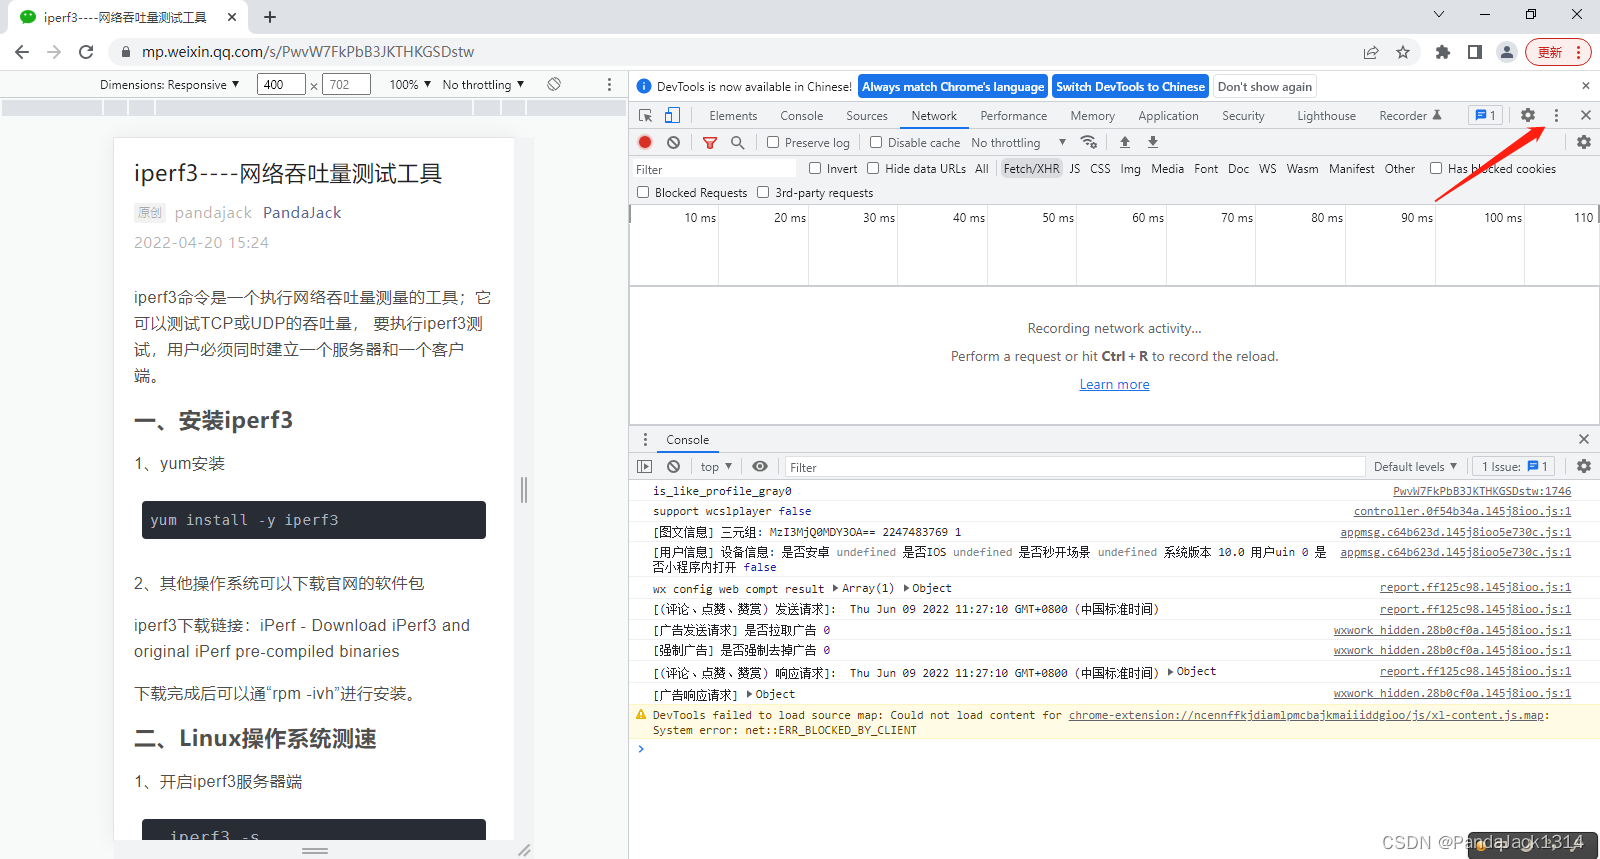Enable Preserve log checkbox
1600x859 pixels.
click(x=773, y=143)
